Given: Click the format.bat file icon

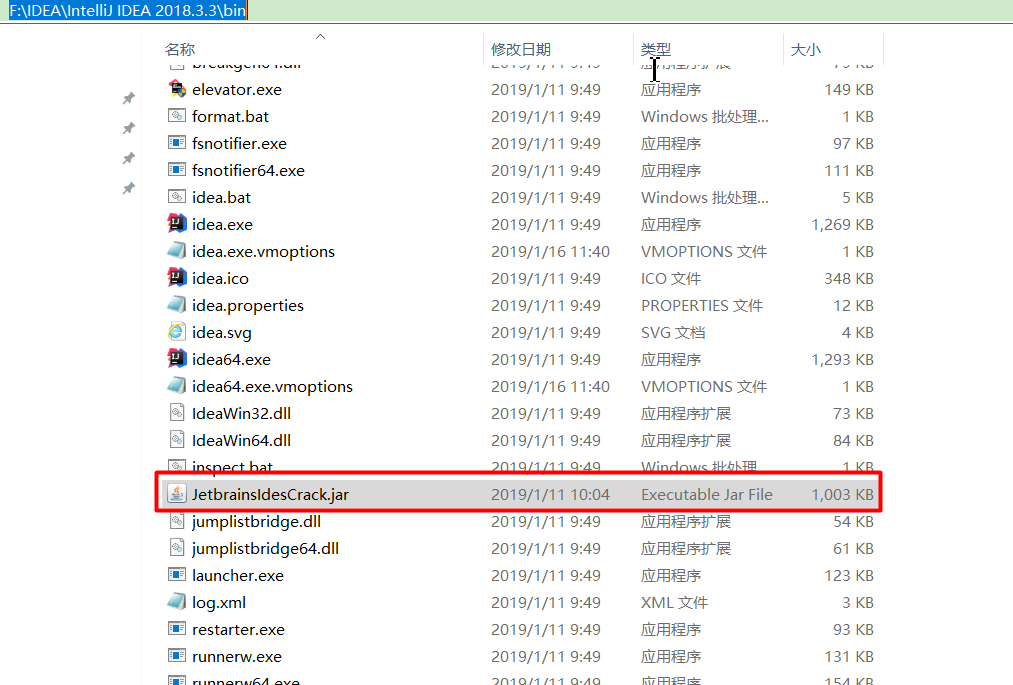Looking at the screenshot, I should (177, 116).
